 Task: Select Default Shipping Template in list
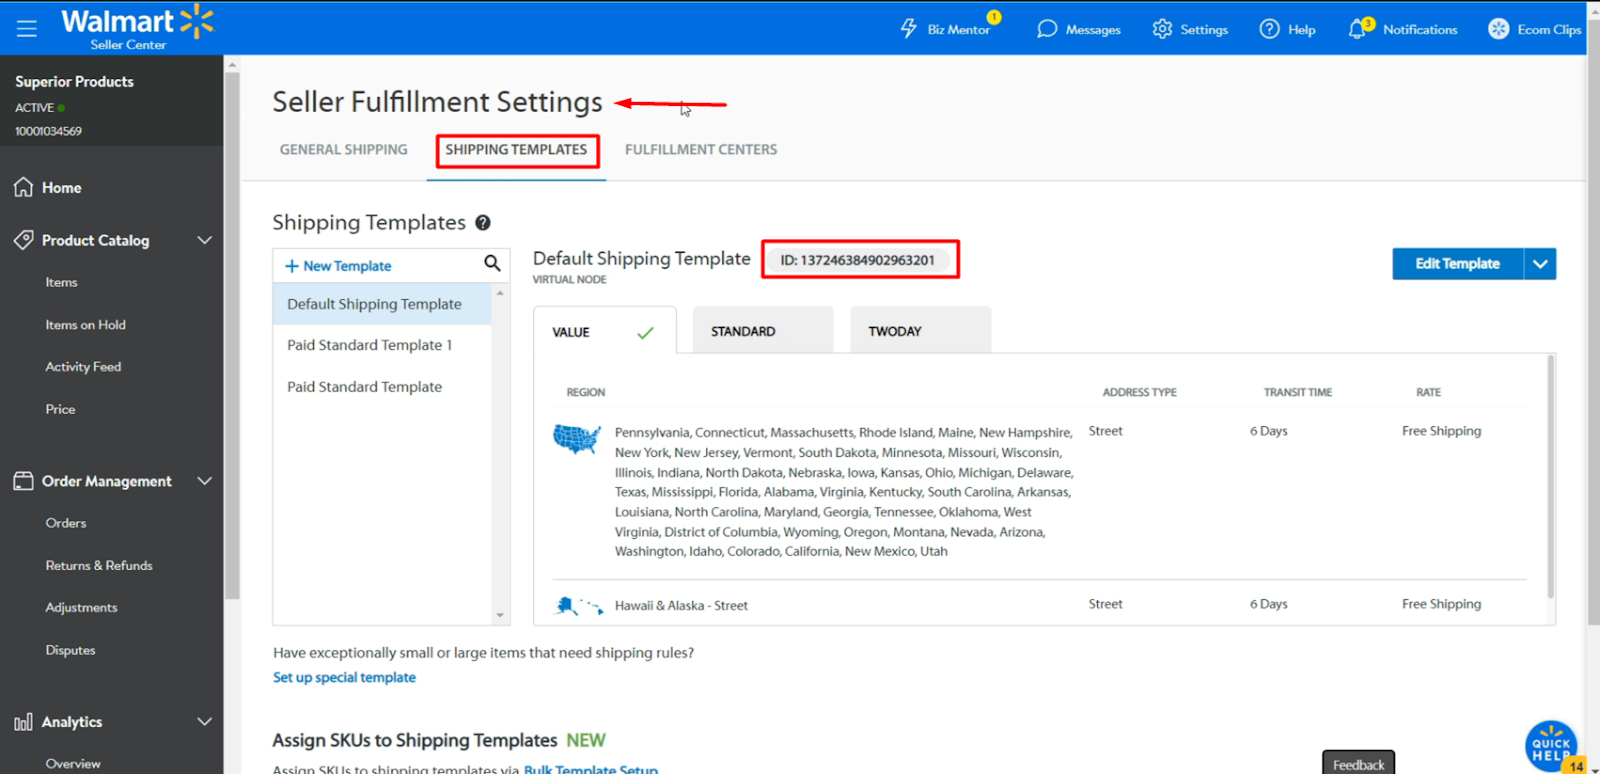point(382,304)
